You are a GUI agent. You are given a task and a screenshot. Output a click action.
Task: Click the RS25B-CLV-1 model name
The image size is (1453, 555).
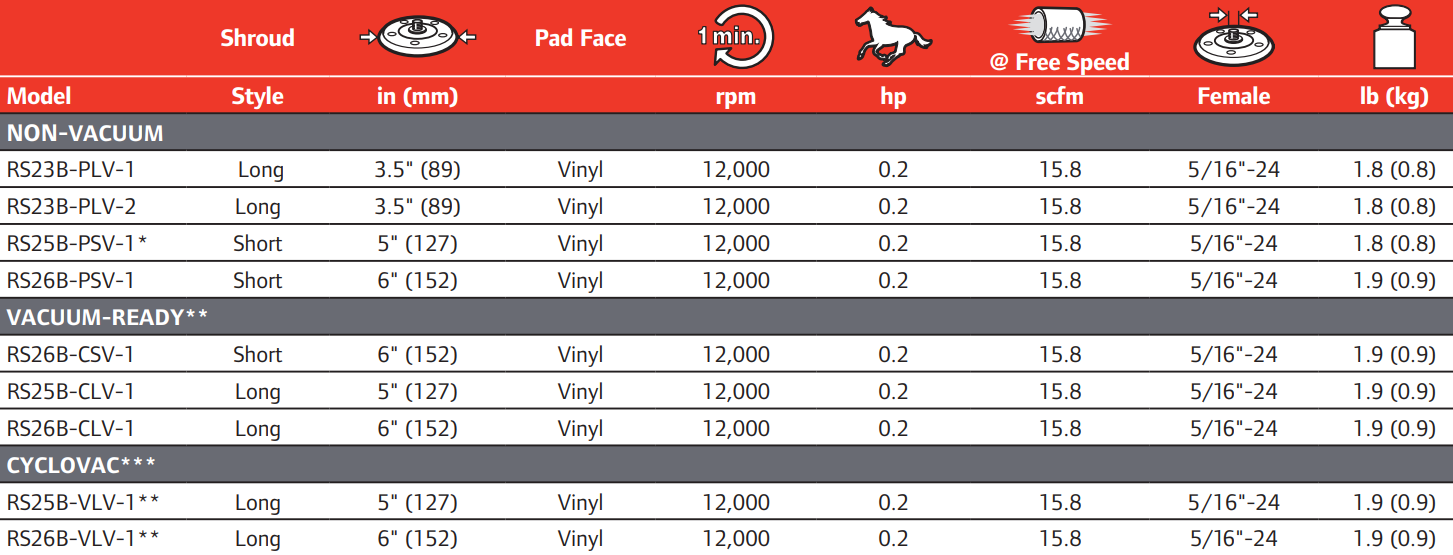coord(70,392)
